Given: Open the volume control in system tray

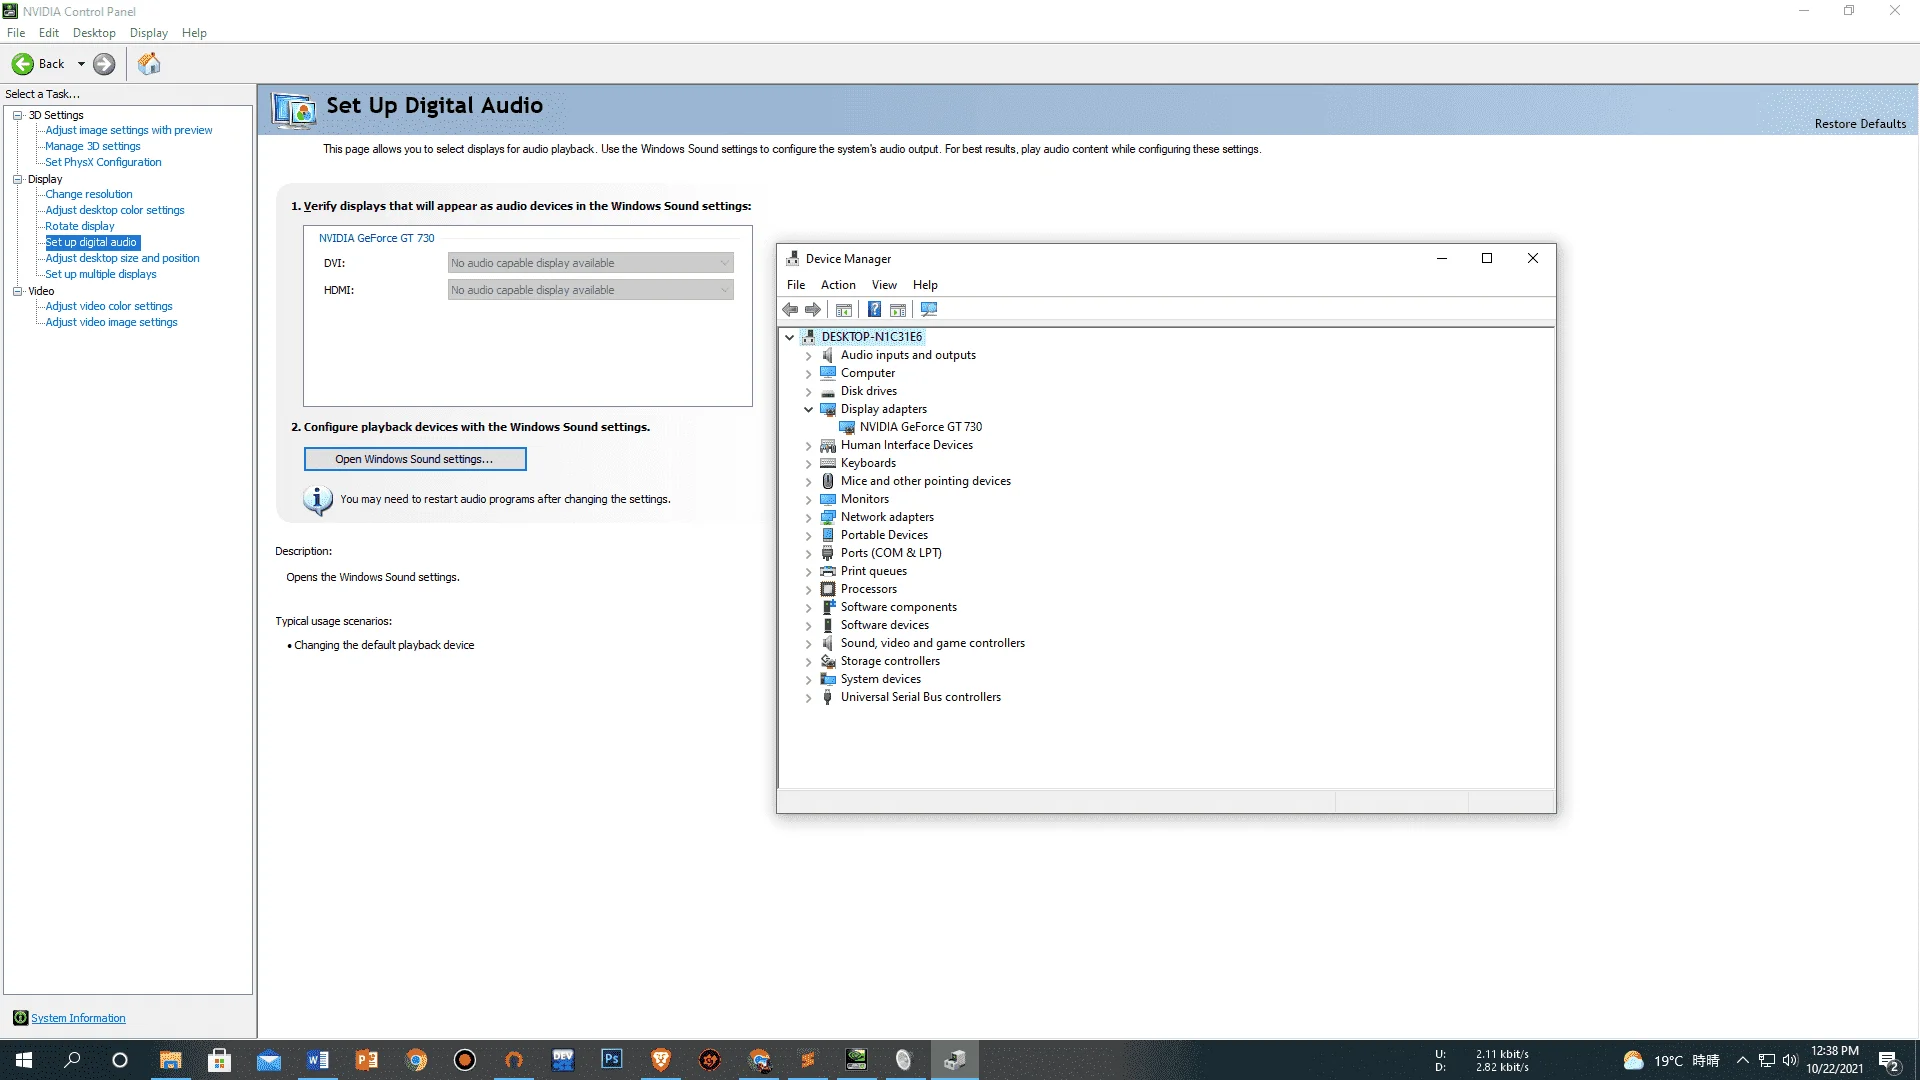Looking at the screenshot, I should tap(1790, 1060).
